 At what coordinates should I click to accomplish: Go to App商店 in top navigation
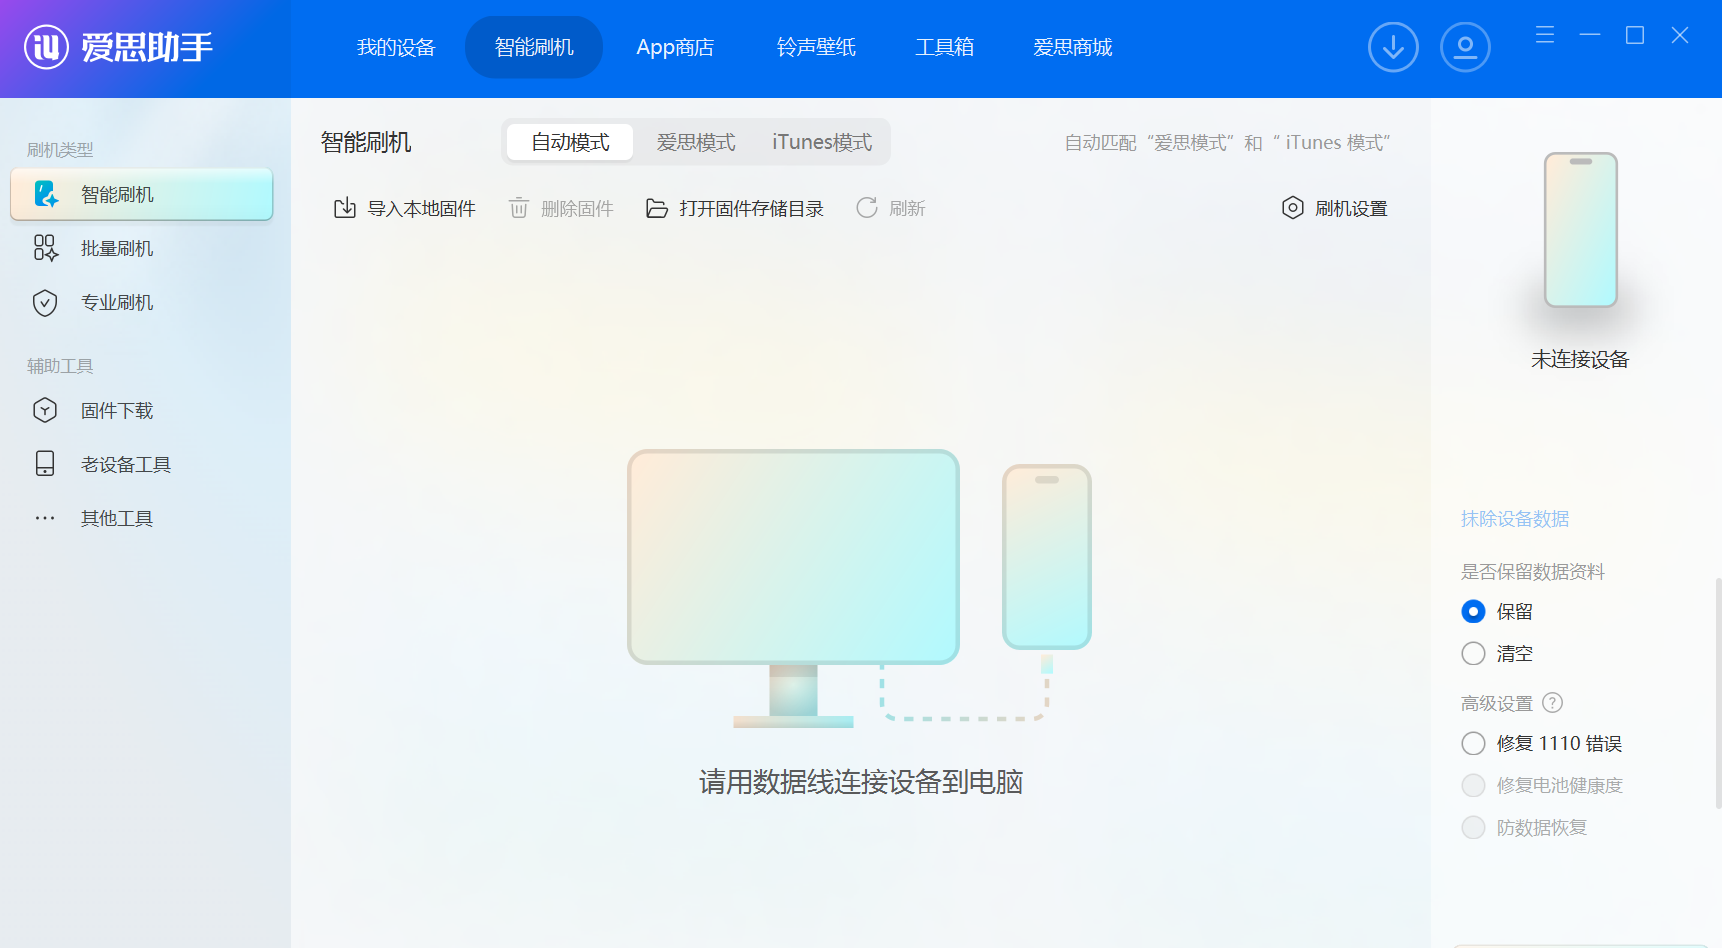(675, 47)
